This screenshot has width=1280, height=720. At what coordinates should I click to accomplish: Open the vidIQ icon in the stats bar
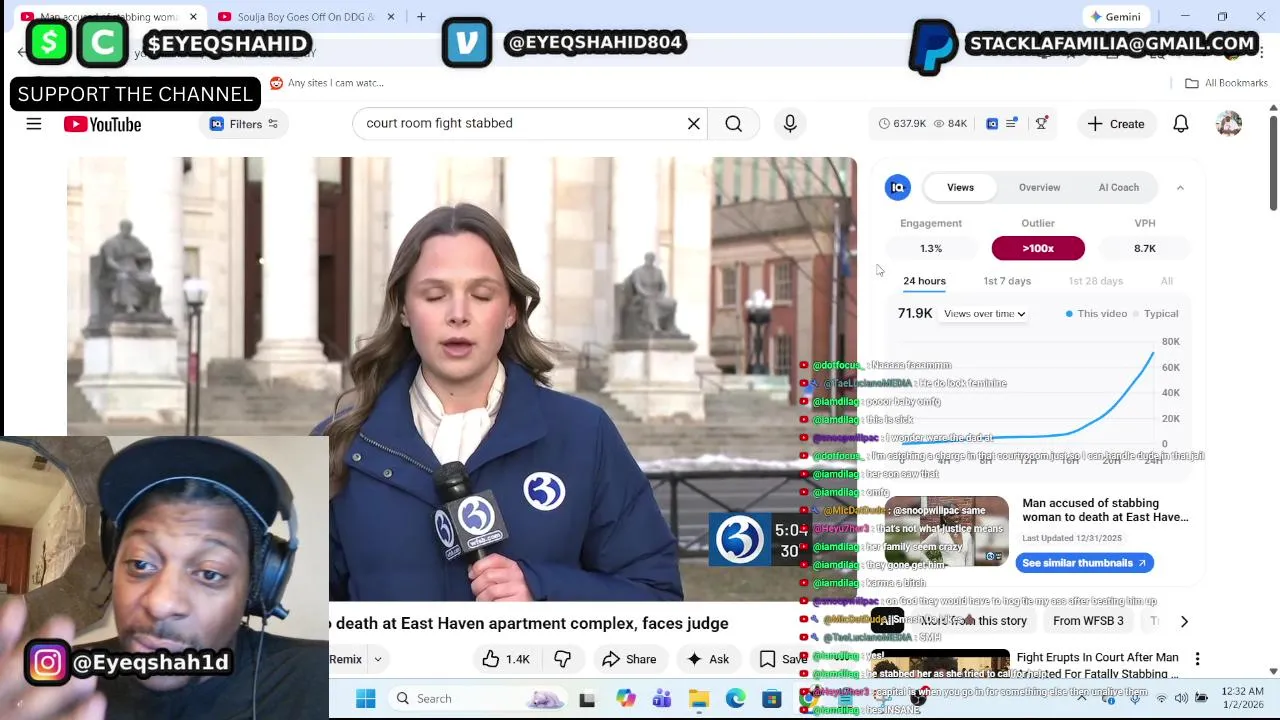pyautogui.click(x=992, y=123)
